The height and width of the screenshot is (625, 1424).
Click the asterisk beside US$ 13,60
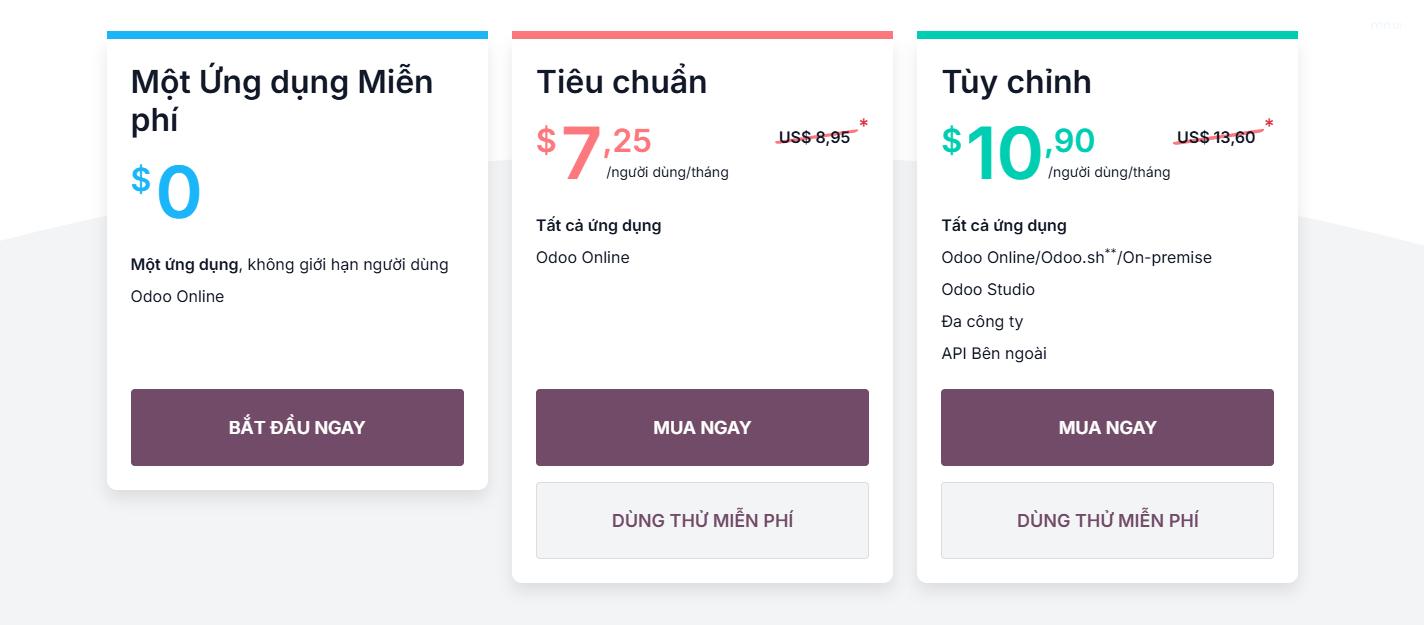(1267, 125)
